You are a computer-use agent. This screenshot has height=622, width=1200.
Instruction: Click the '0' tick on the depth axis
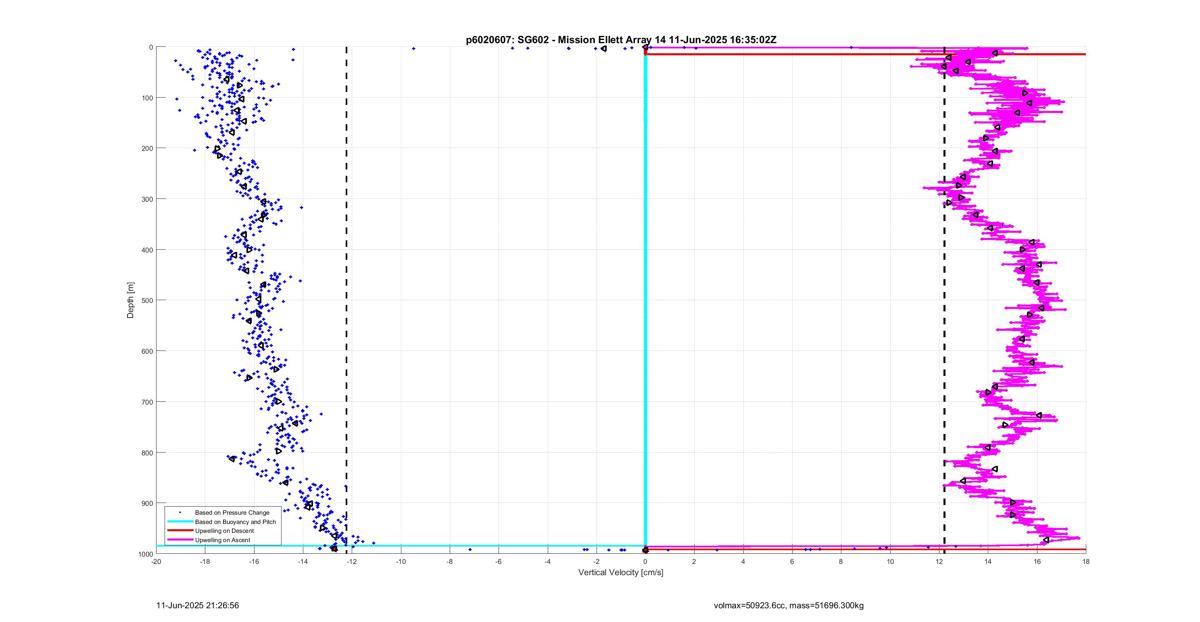pyautogui.click(x=150, y=47)
